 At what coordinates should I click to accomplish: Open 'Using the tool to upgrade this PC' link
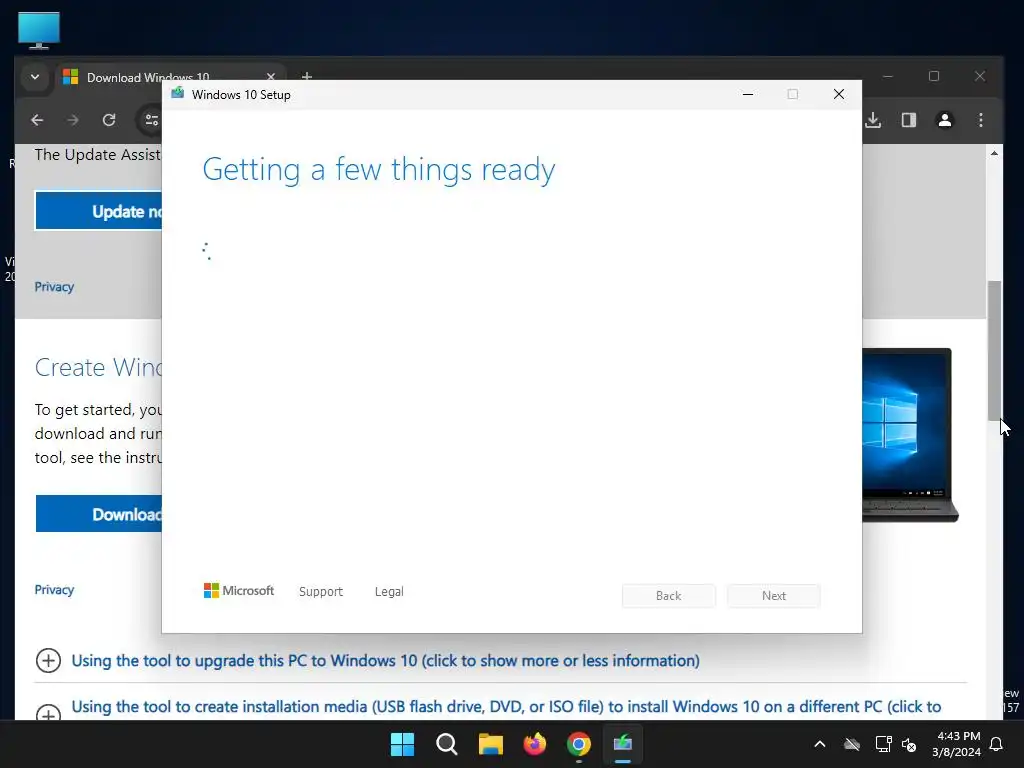coord(385,660)
